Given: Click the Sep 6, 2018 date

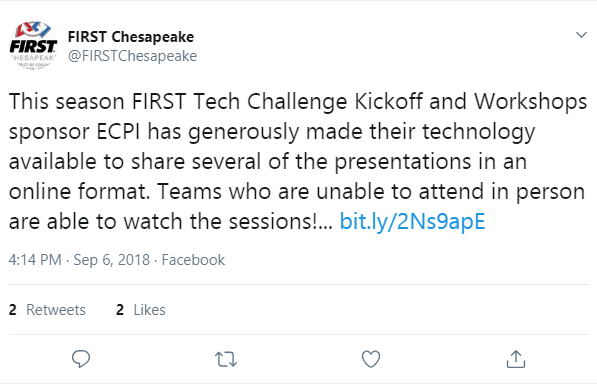Looking at the screenshot, I should tap(112, 260).
